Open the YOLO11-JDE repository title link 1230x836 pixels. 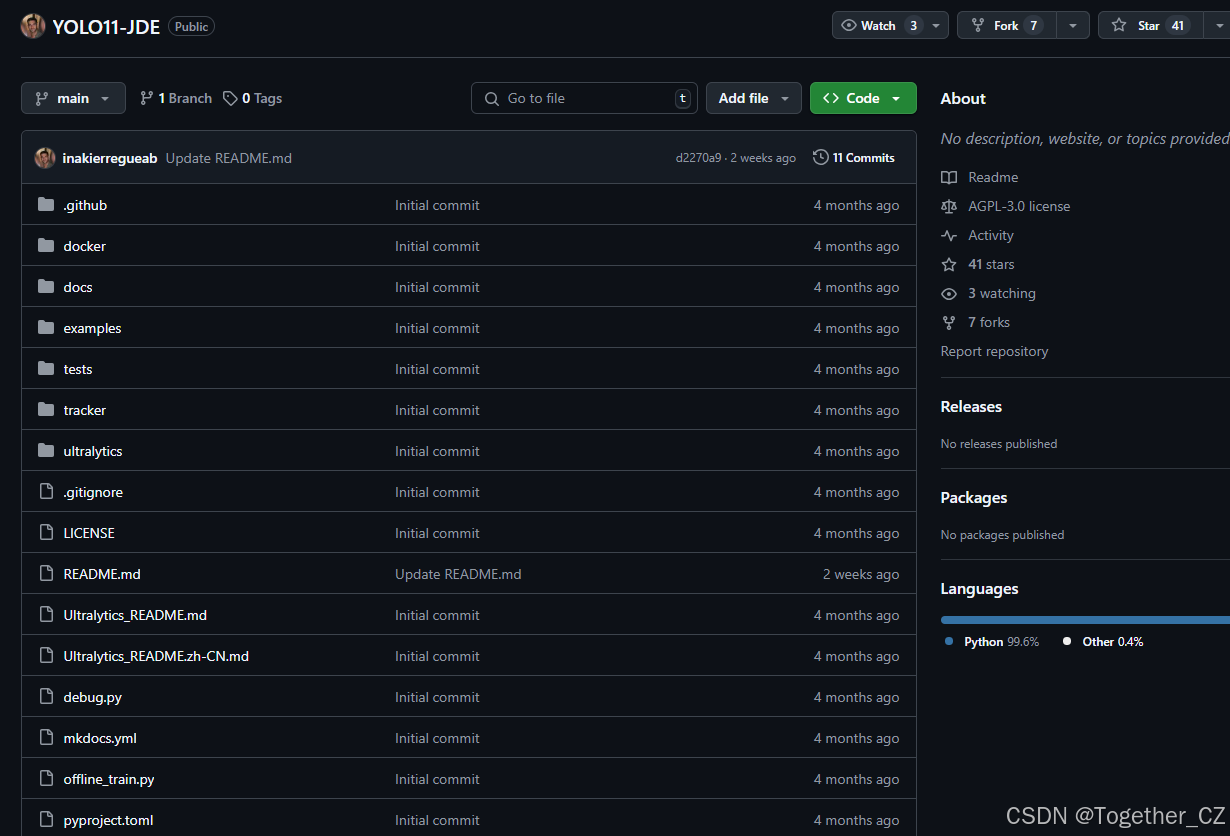[106, 27]
